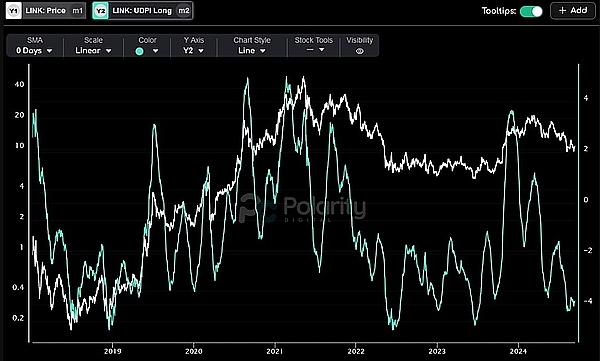Toggle the Visibility eye icon
This screenshot has width=600, height=361.
click(359, 51)
